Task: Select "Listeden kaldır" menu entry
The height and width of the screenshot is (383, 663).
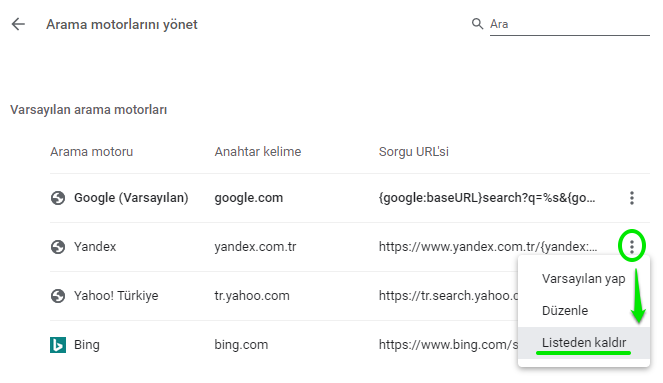Action: coord(584,343)
